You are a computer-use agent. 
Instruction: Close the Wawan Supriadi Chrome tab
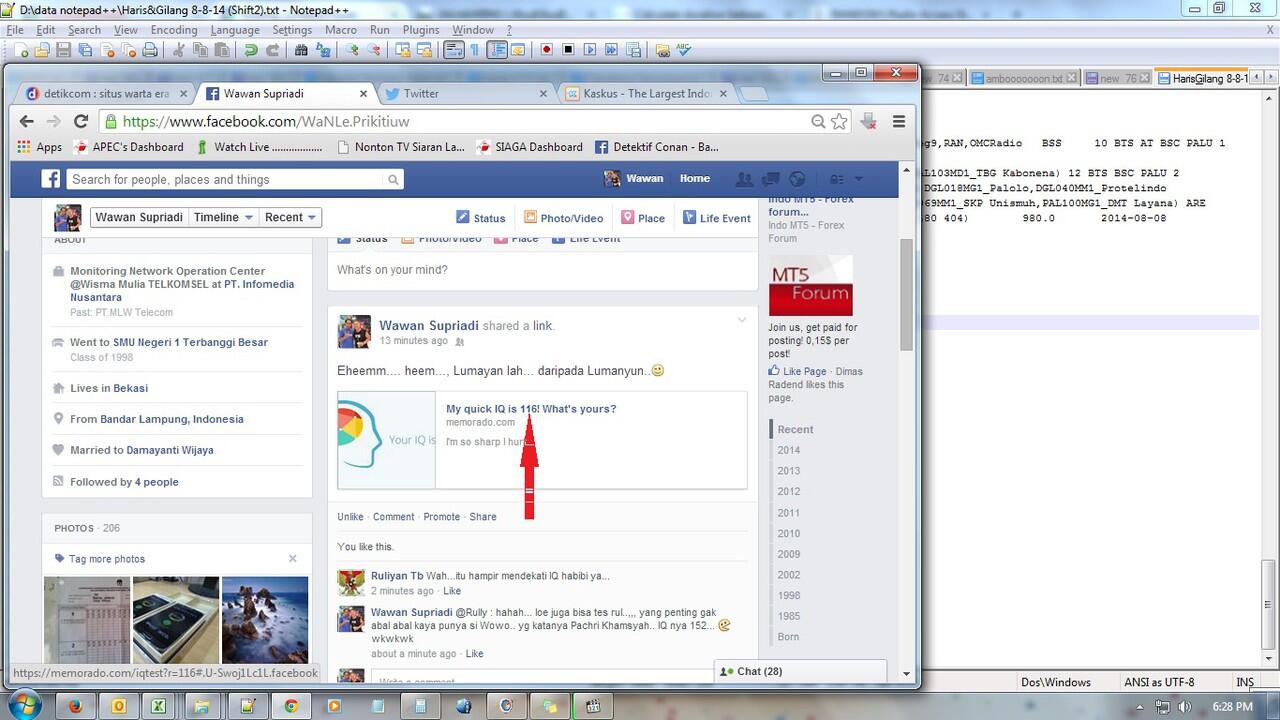tap(363, 93)
